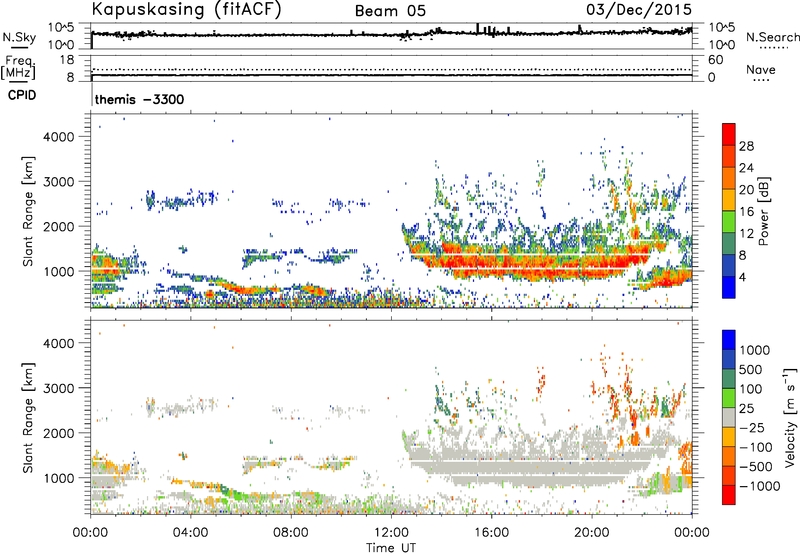The image size is (800, 554).
Task: Select the "Power [dB]" colorbar title
Action: 764,211
